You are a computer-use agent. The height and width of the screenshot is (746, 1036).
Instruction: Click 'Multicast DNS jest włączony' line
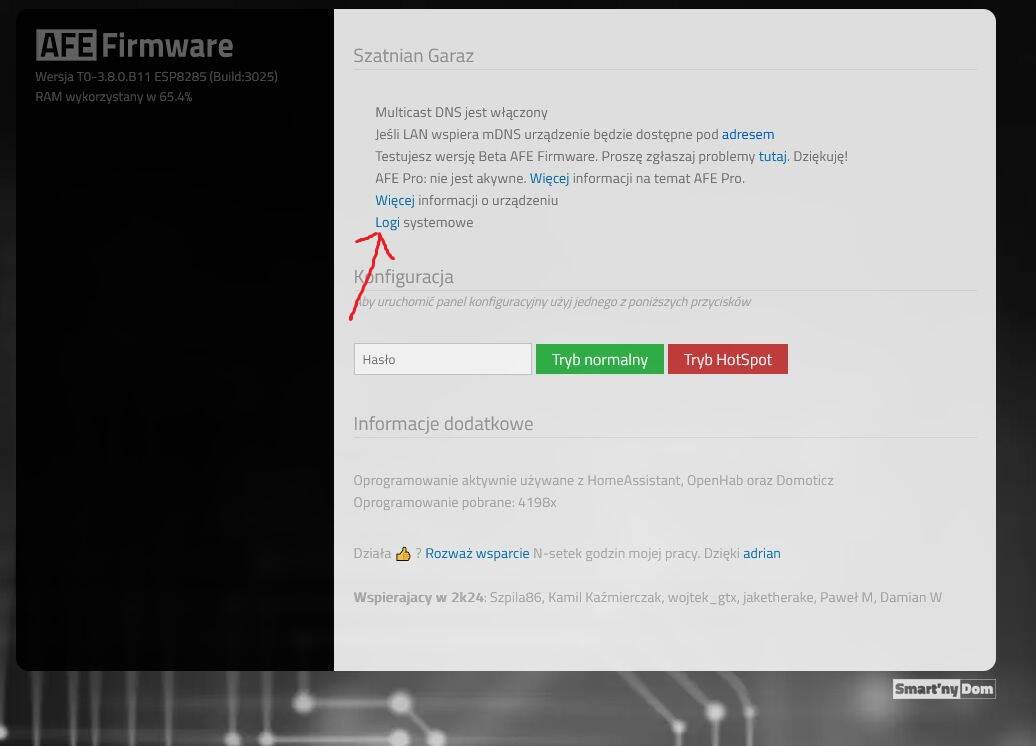[461, 112]
